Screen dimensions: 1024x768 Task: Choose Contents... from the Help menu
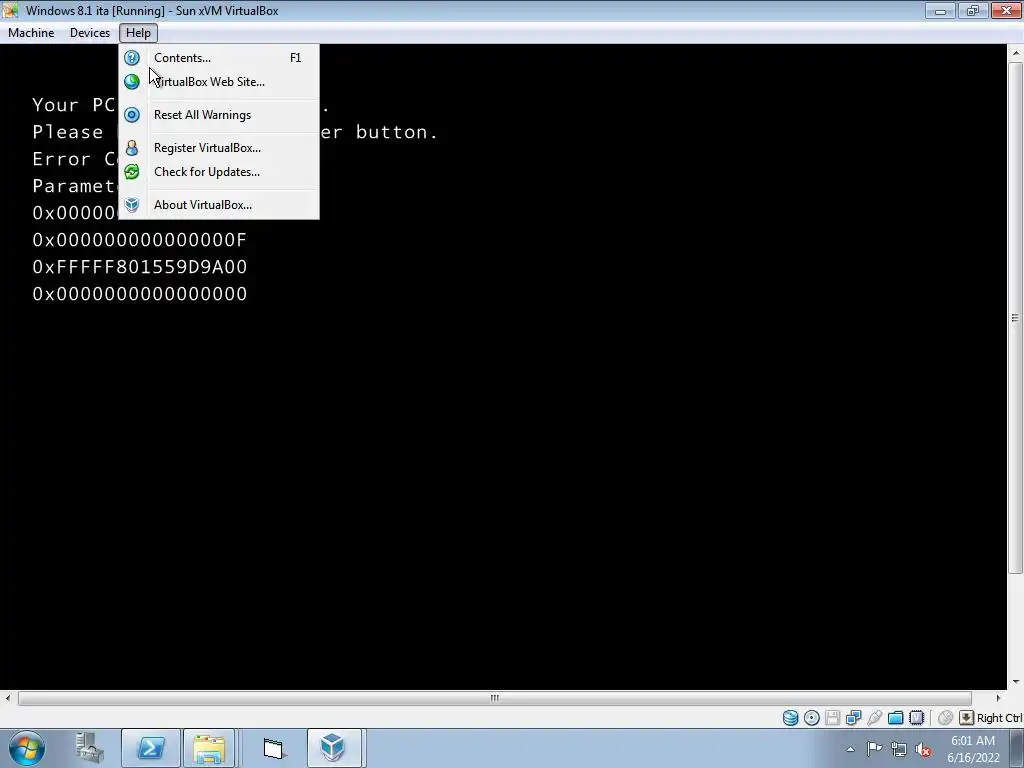(x=219, y=58)
